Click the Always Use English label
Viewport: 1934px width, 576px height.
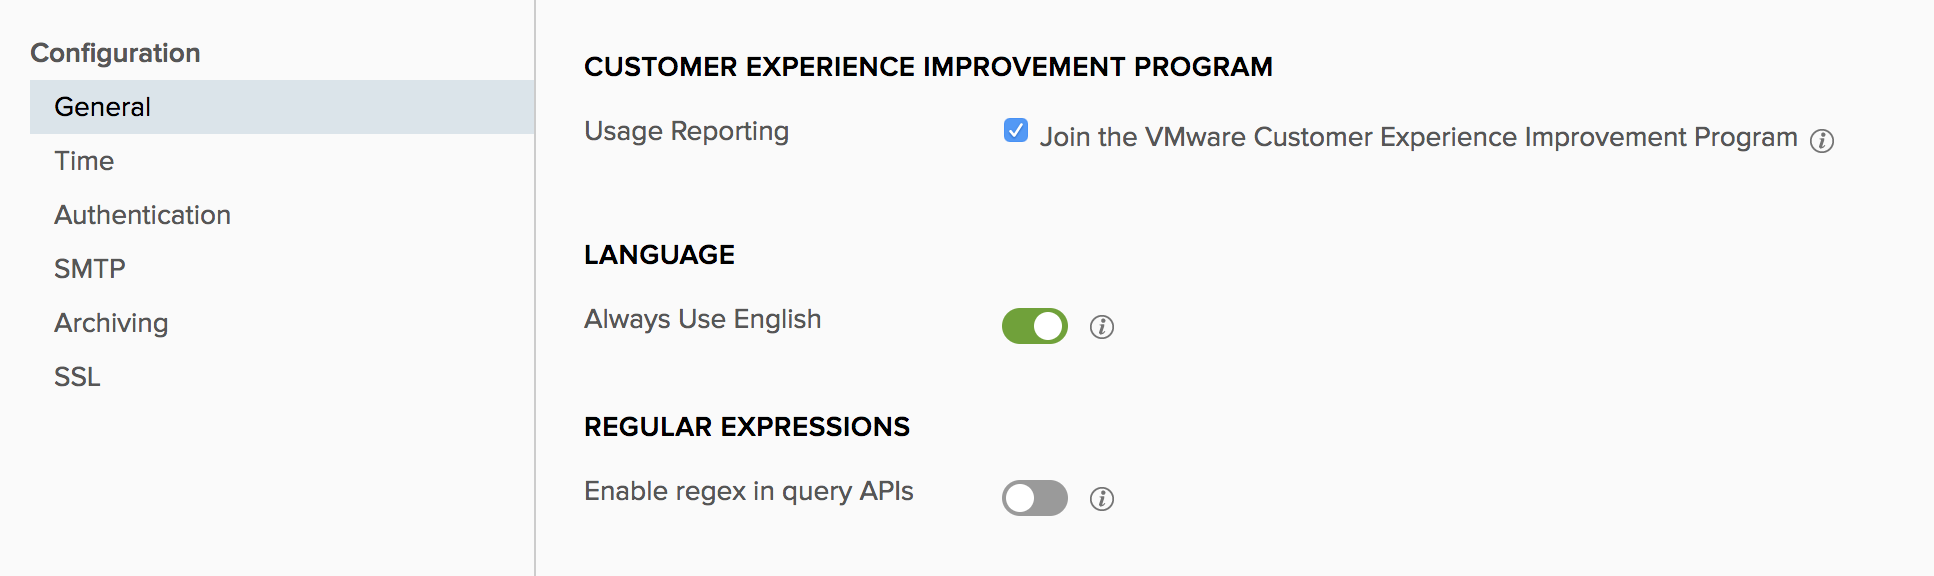(x=702, y=319)
